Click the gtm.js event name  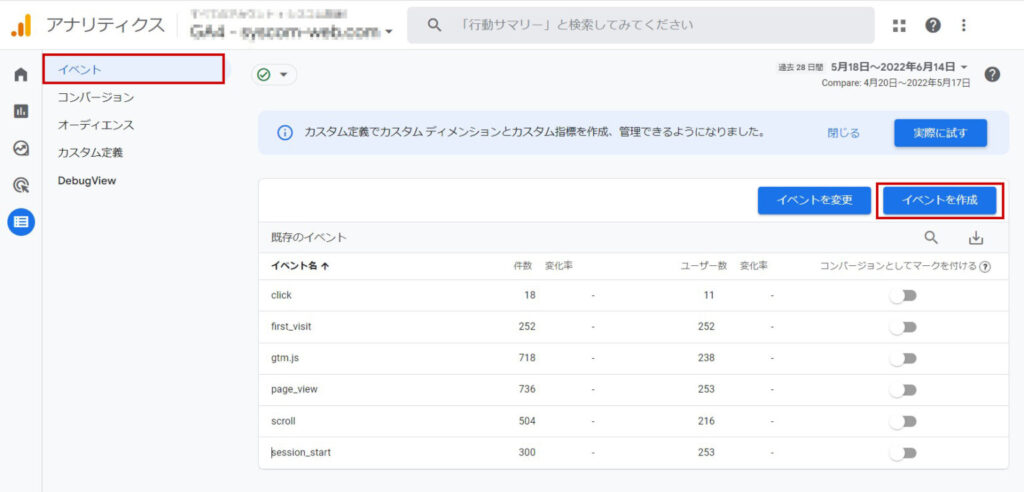285,358
